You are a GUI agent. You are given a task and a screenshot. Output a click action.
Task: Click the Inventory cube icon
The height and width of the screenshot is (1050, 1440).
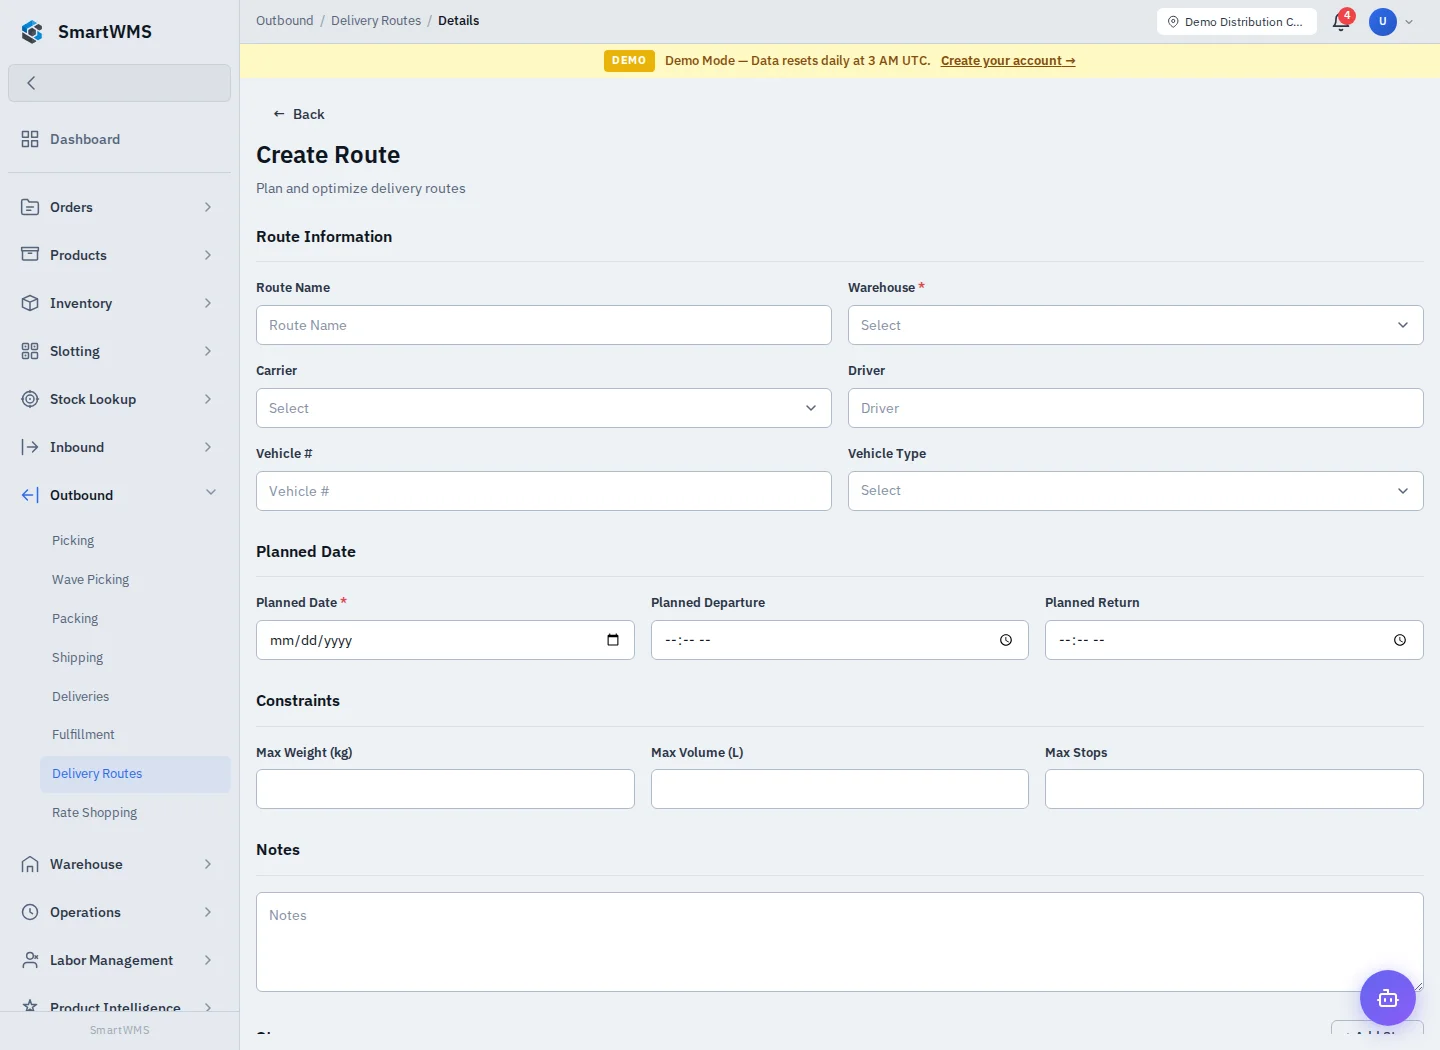30,303
